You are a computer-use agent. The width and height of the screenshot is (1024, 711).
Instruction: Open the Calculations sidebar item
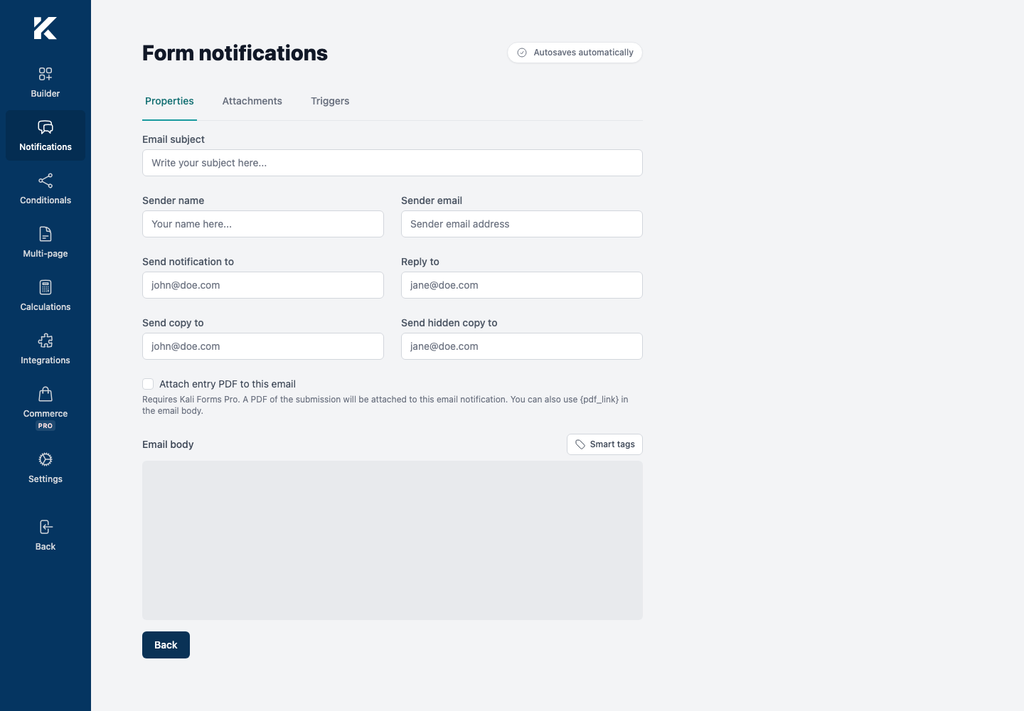pyautogui.click(x=45, y=295)
